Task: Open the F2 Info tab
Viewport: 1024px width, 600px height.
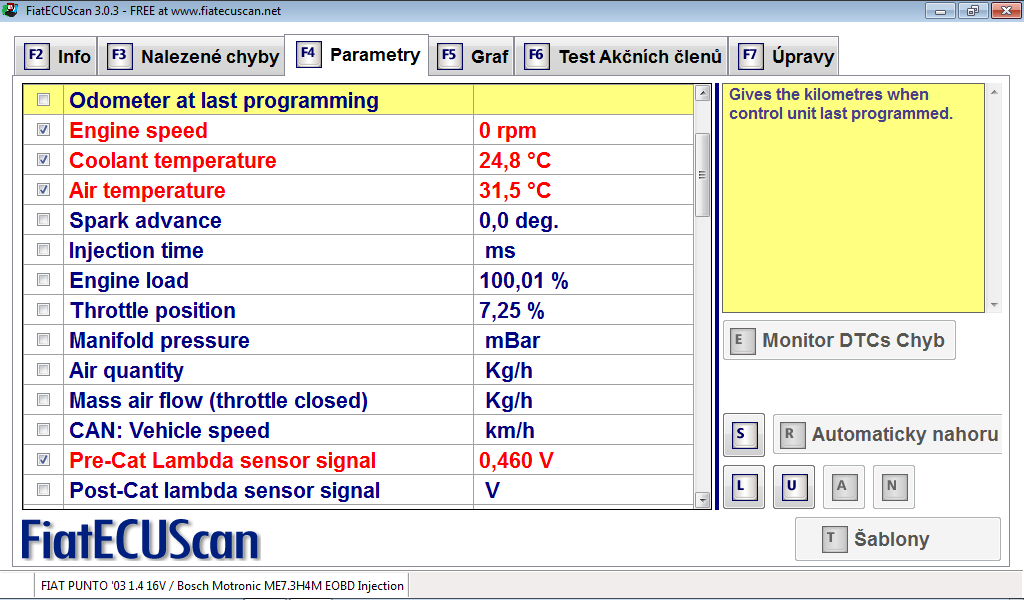Action: pos(59,56)
